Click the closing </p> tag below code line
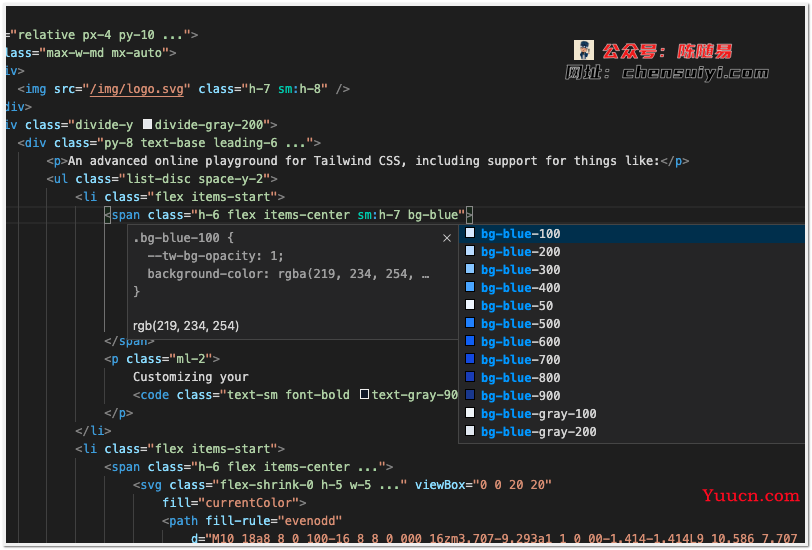 click(x=119, y=413)
